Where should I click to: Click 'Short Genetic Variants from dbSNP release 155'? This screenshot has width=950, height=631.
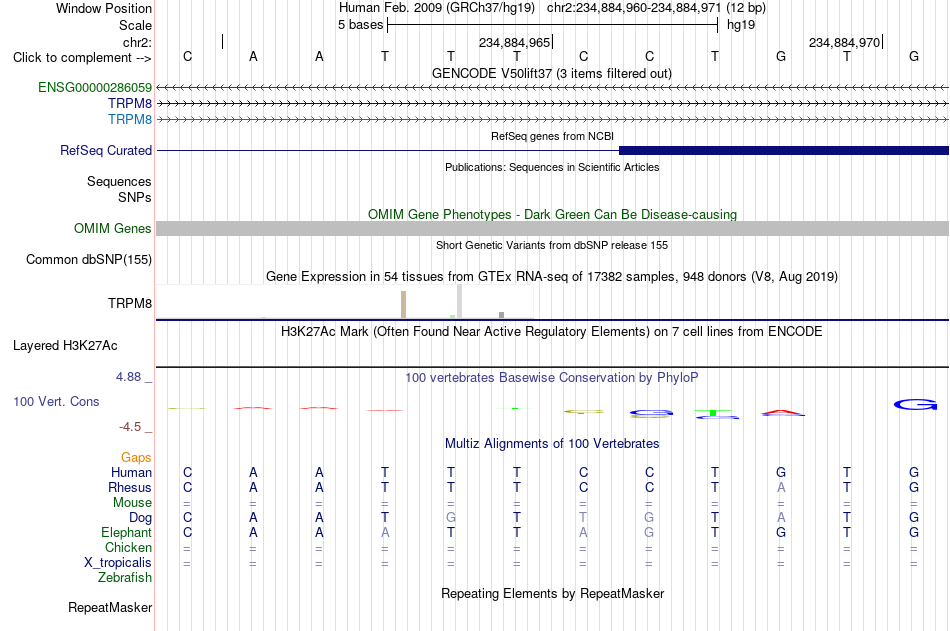pos(552,245)
